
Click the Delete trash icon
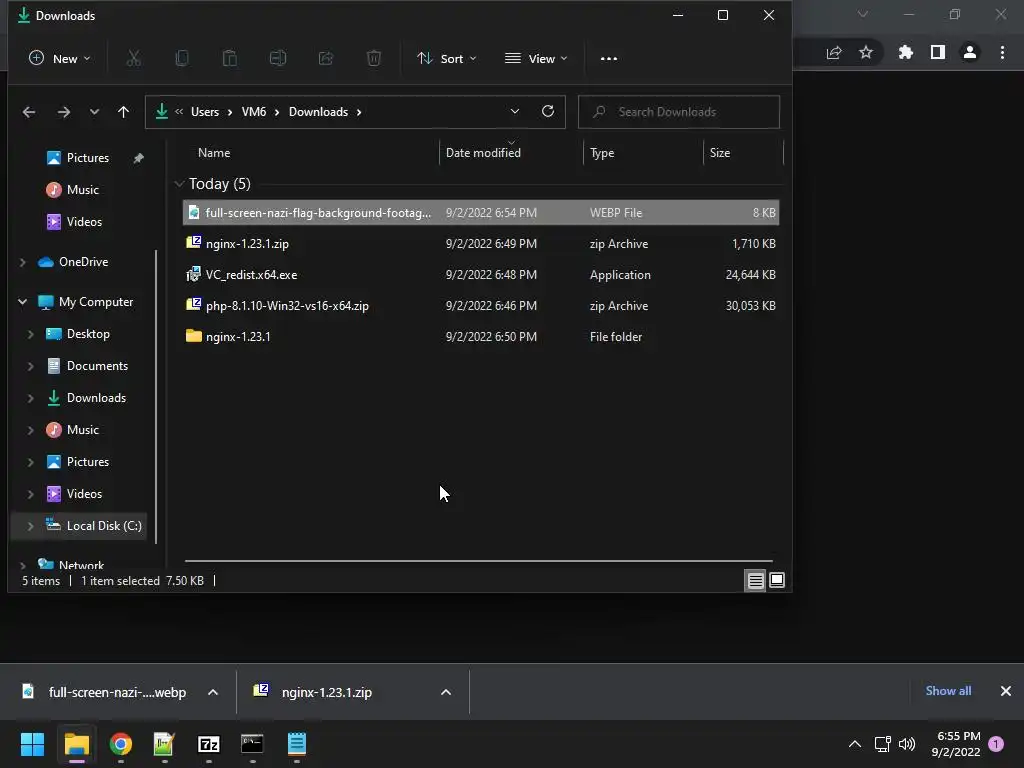(374, 59)
